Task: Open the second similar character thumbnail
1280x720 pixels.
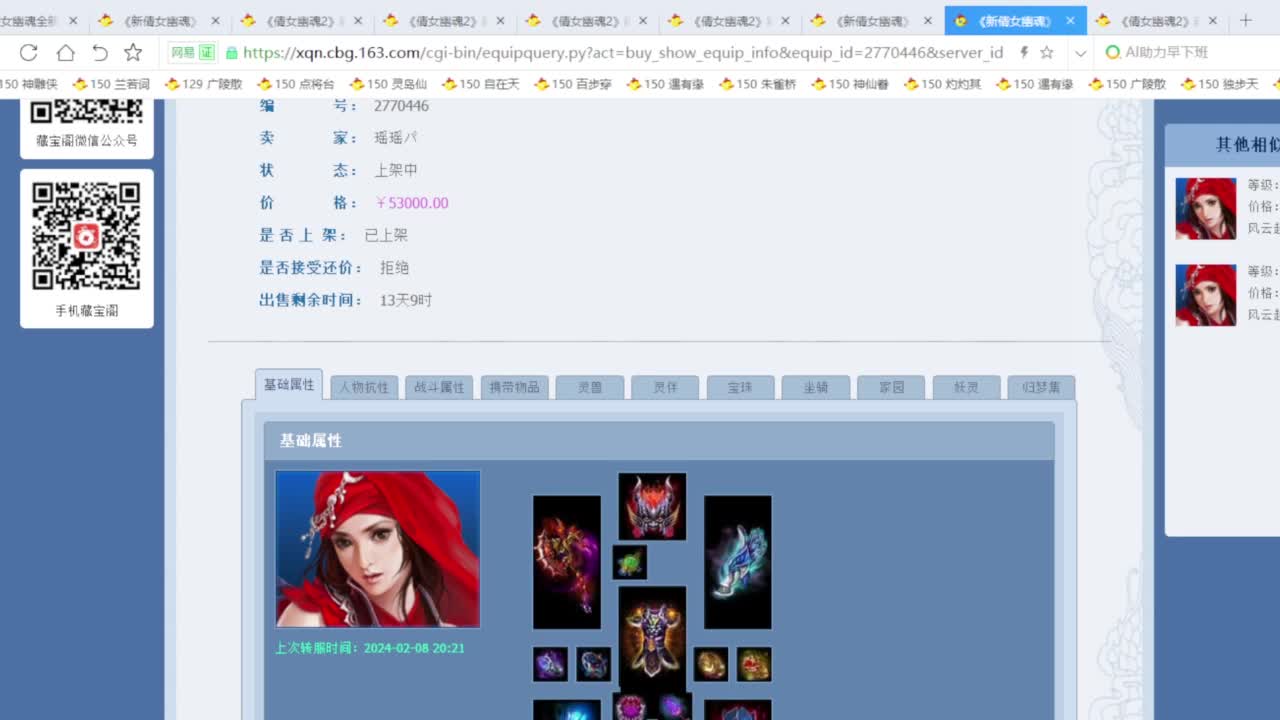Action: [x=1205, y=295]
